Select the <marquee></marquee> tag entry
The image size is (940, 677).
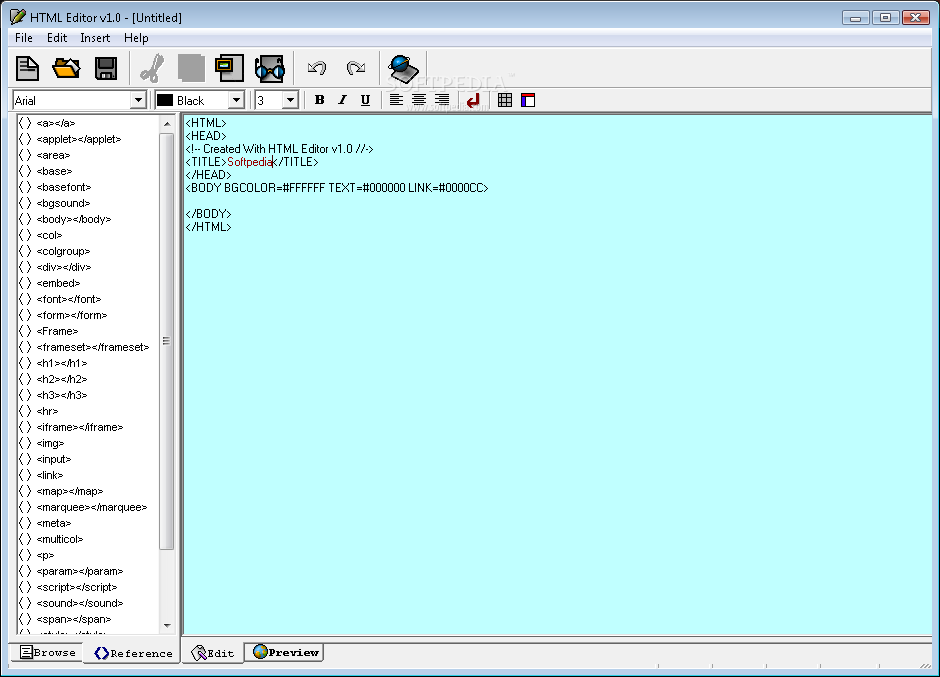[92, 507]
